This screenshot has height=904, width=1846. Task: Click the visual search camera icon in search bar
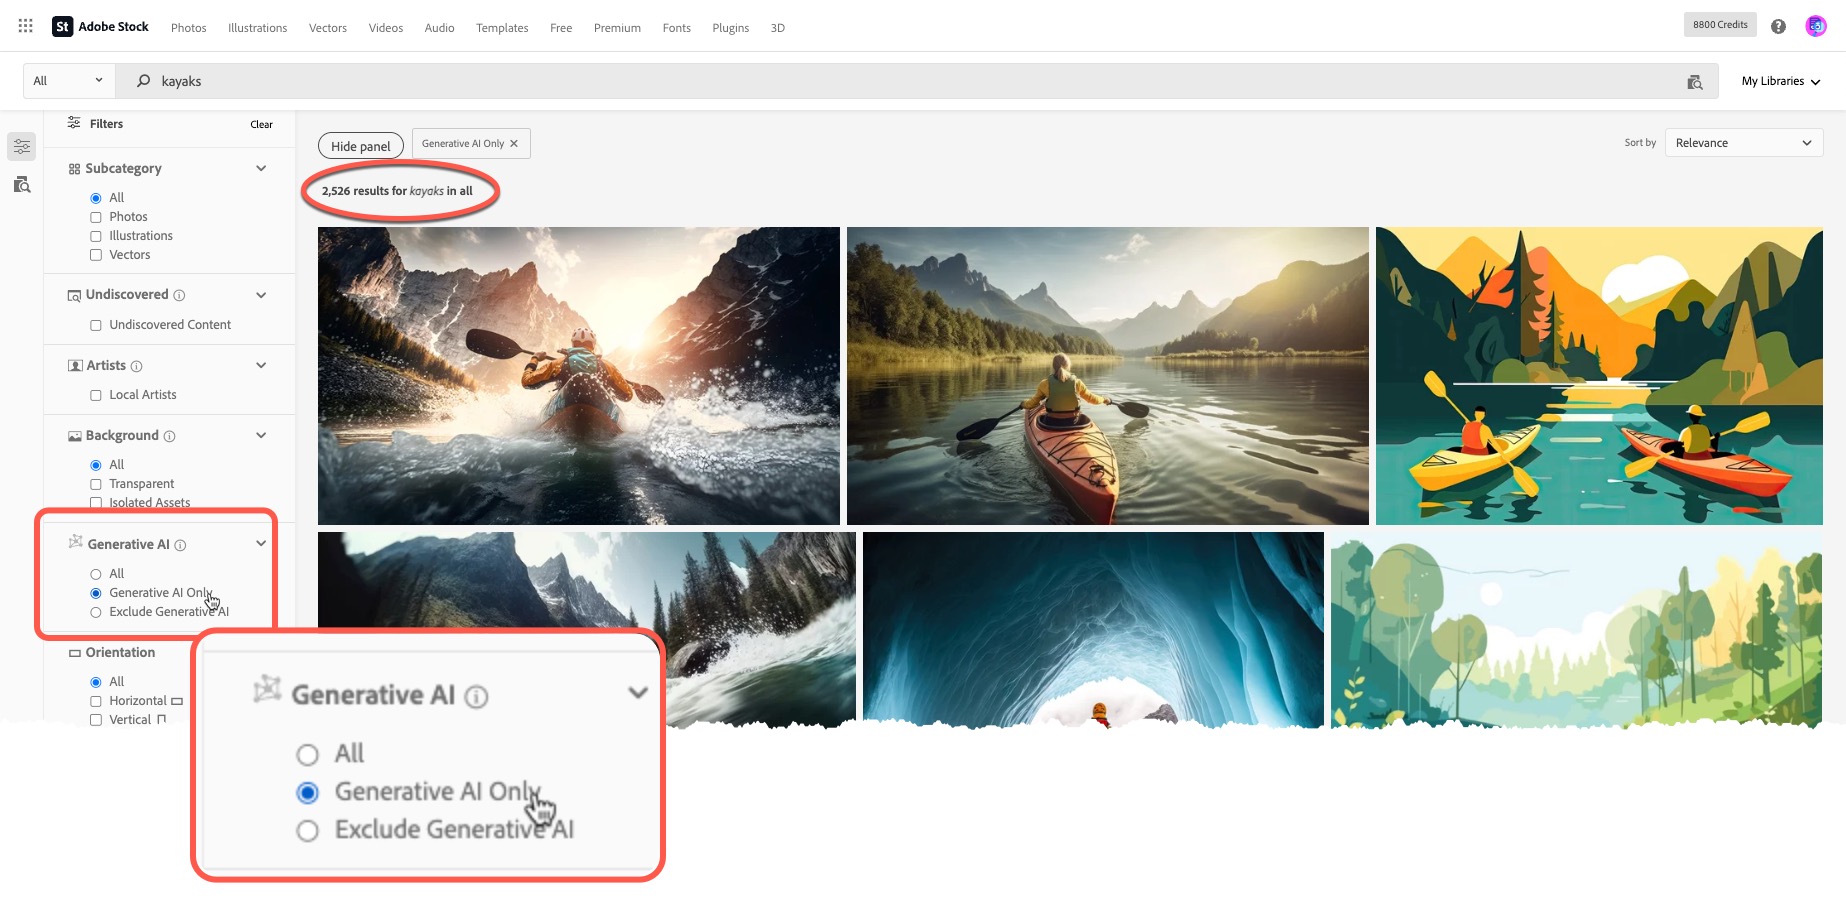click(1695, 82)
